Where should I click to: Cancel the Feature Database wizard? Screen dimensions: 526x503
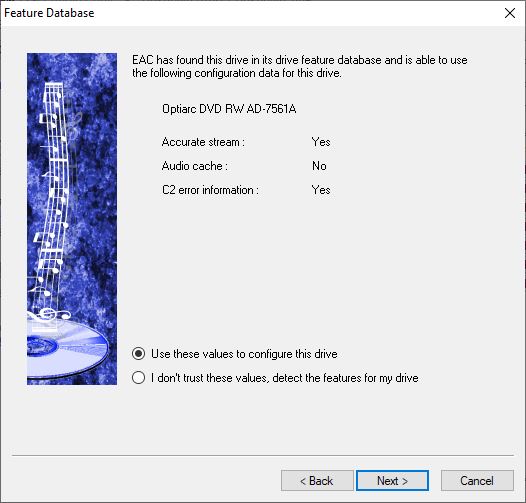click(x=477, y=481)
